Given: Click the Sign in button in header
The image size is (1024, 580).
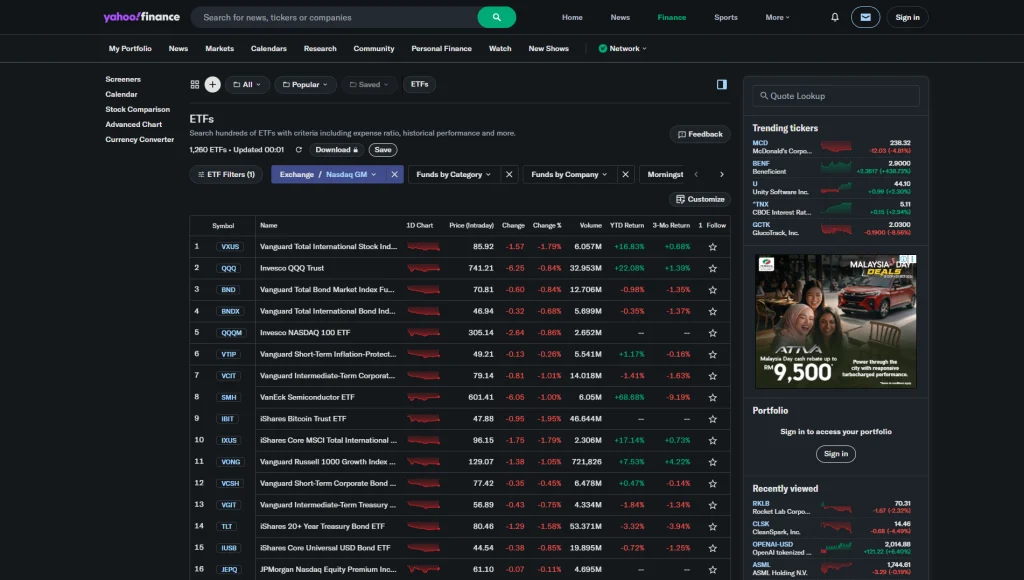Looking at the screenshot, I should [907, 17].
